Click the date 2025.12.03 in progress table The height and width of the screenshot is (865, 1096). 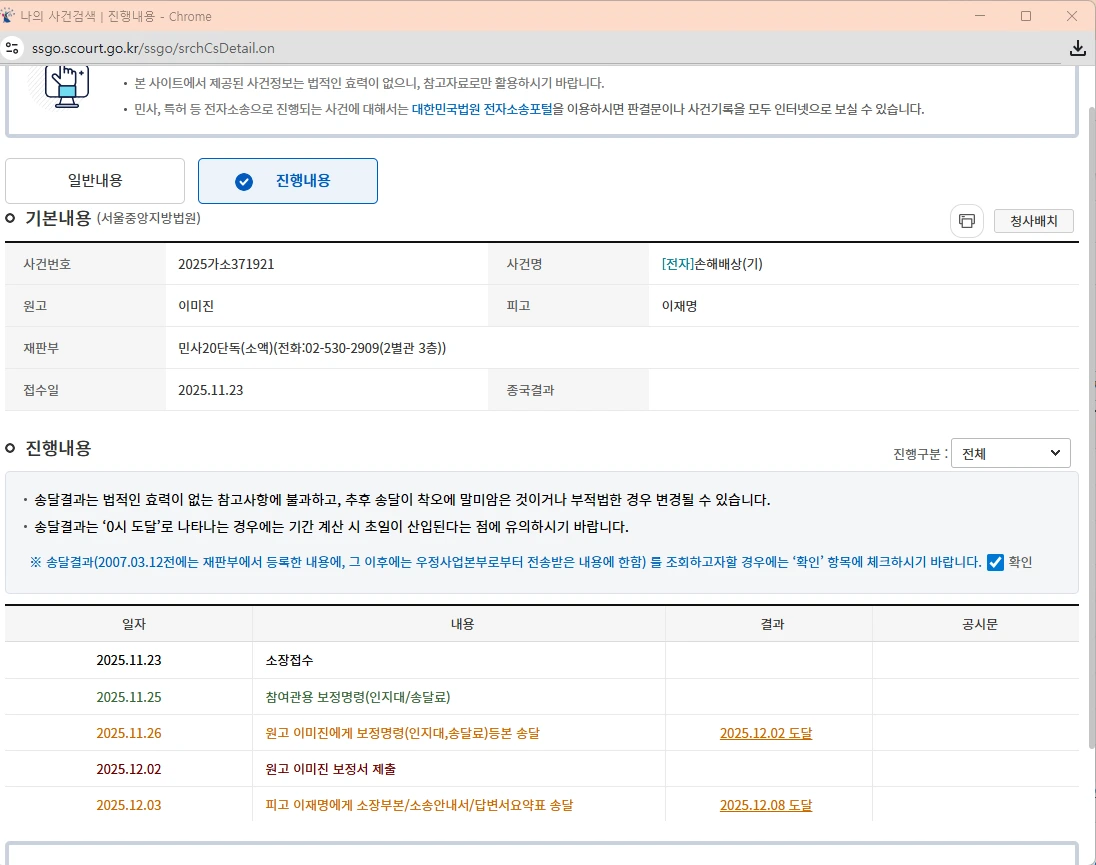pos(129,805)
